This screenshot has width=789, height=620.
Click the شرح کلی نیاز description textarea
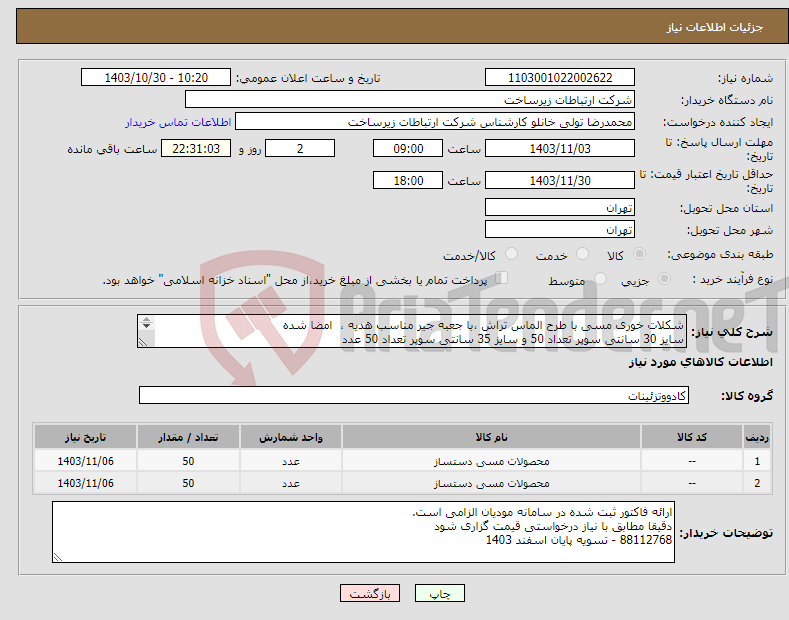[x=412, y=331]
